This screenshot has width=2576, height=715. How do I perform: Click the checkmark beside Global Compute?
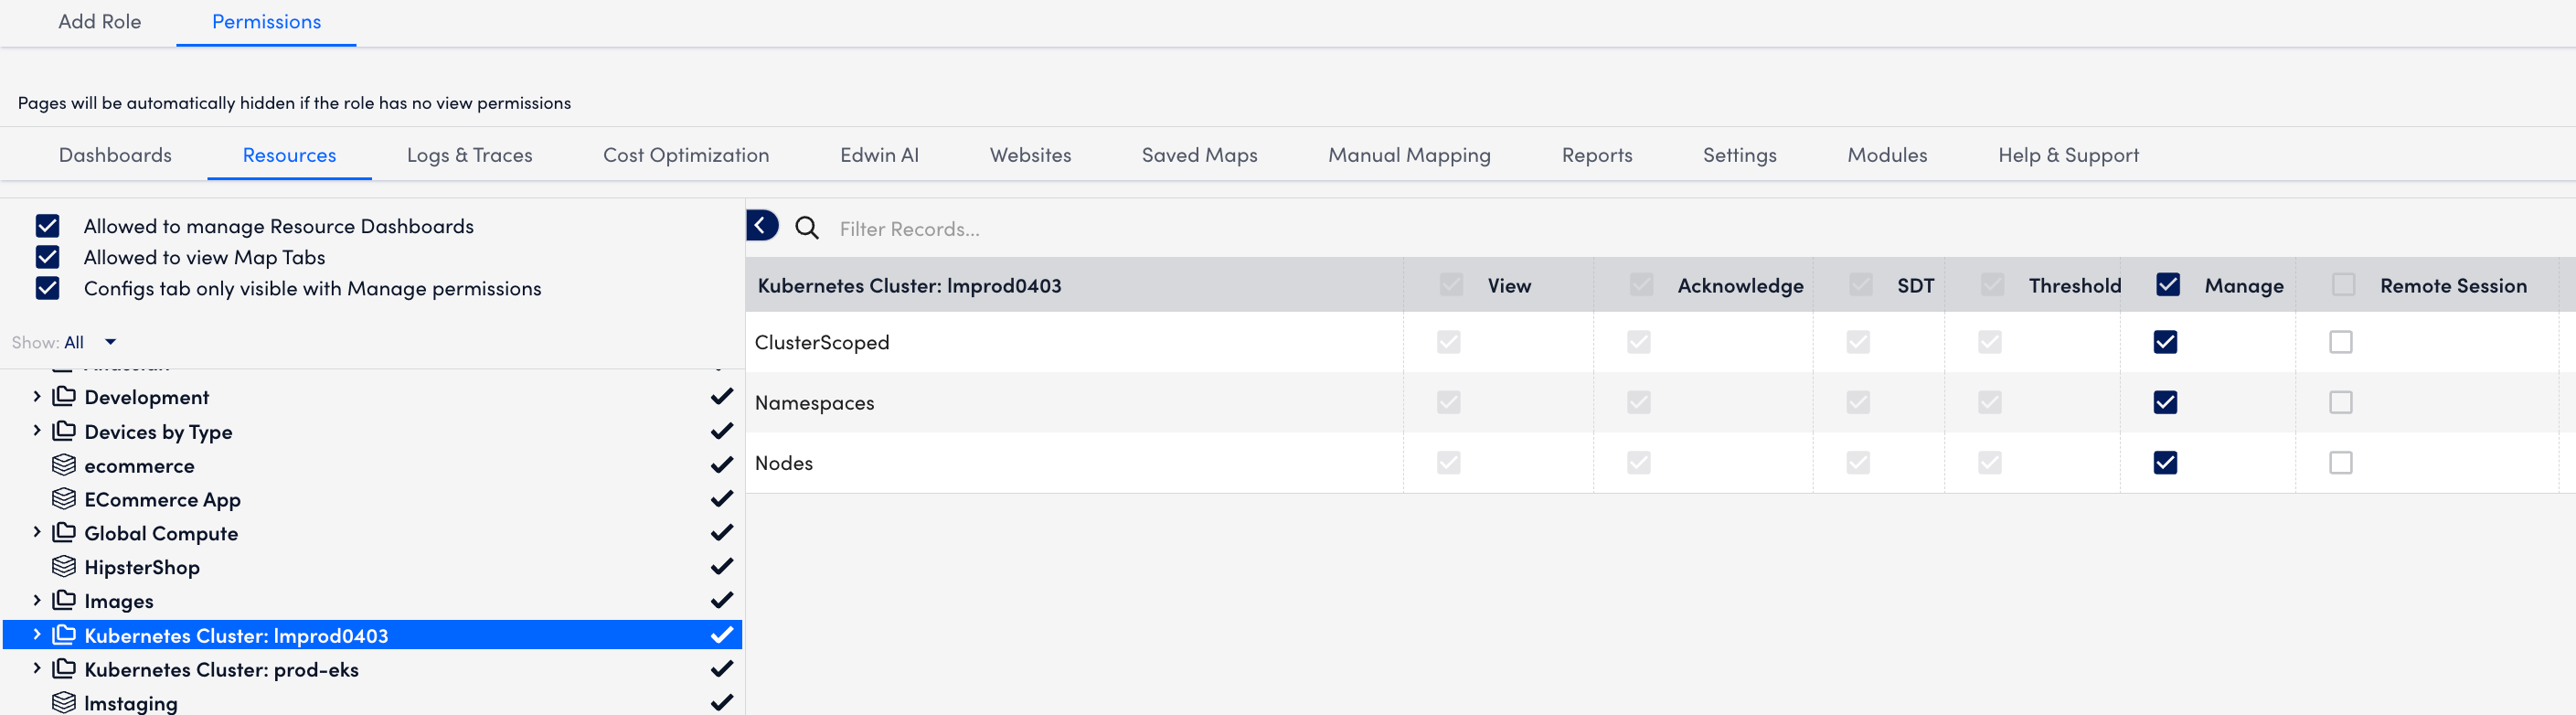(x=721, y=533)
